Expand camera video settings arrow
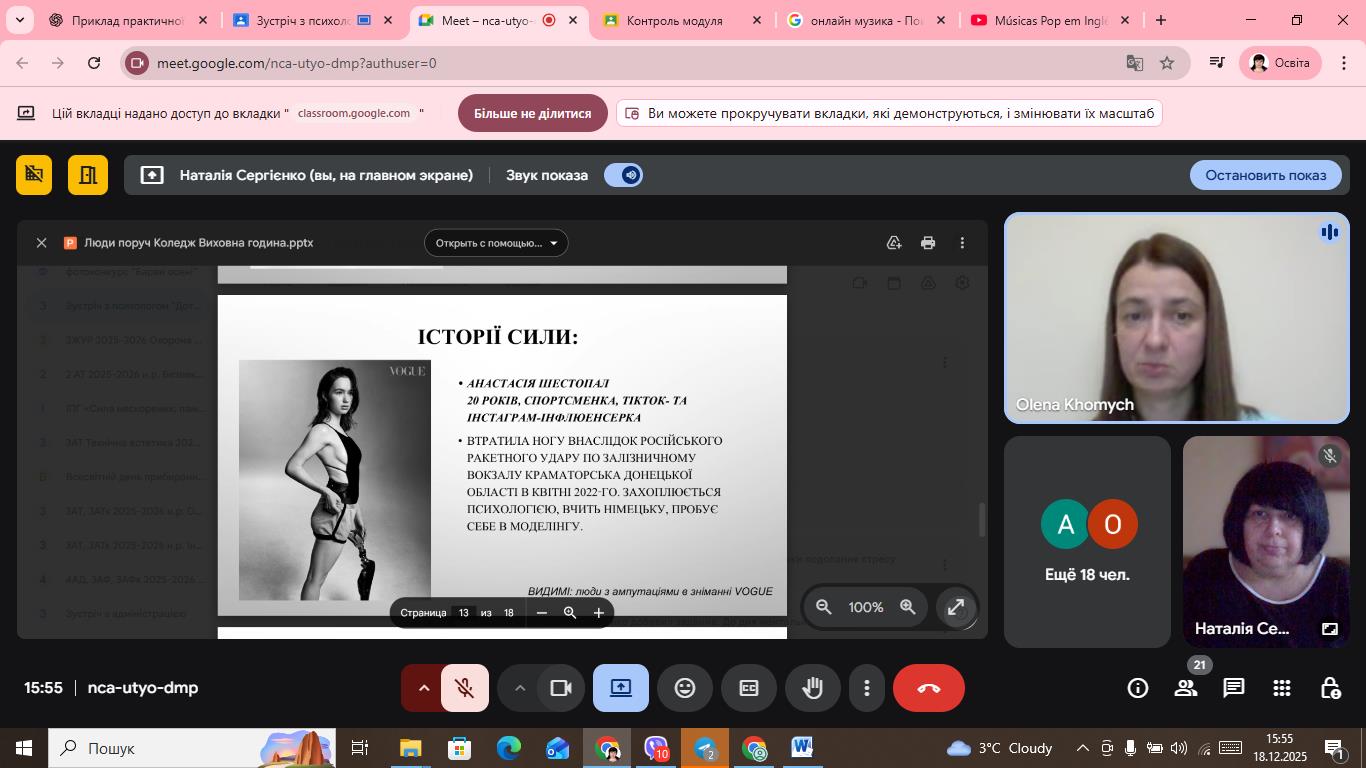Viewport: 1366px width, 768px height. tap(519, 688)
